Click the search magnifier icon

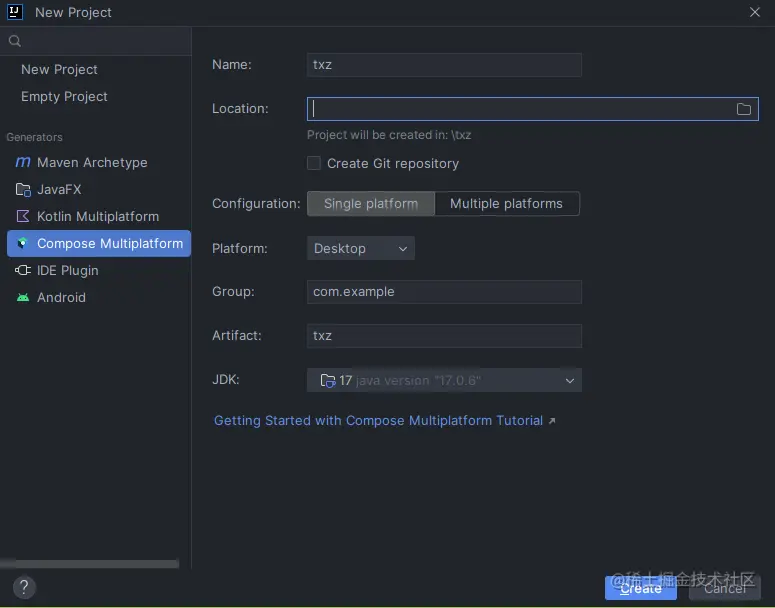point(14,41)
